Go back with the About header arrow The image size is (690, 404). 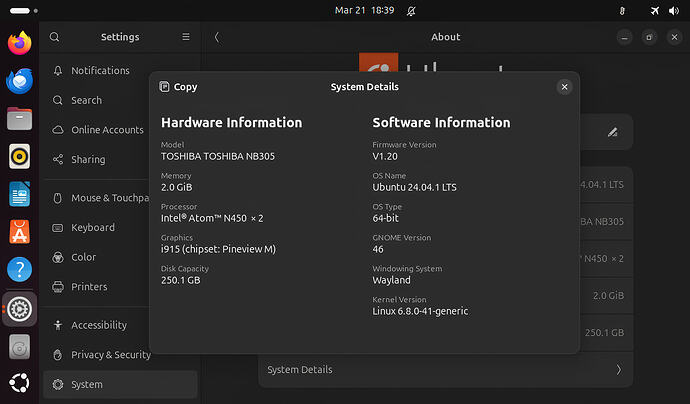pos(217,37)
